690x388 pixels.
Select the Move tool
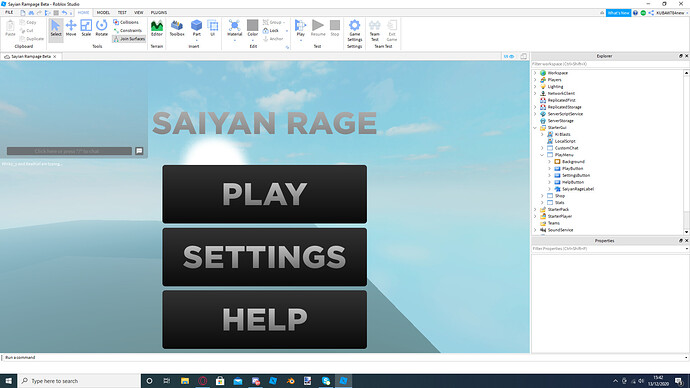(71, 28)
